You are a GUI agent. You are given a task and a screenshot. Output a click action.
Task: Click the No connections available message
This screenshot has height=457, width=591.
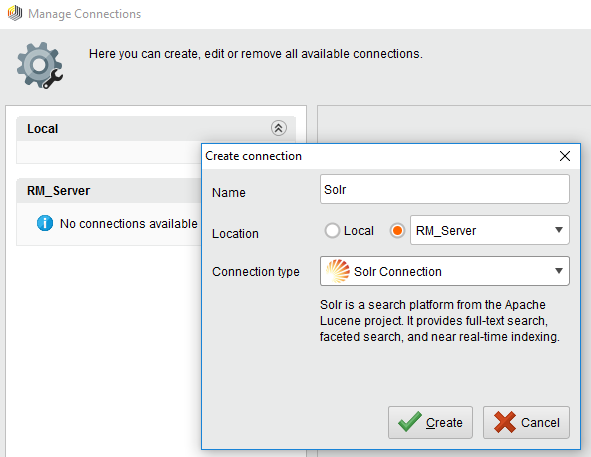tap(129, 224)
